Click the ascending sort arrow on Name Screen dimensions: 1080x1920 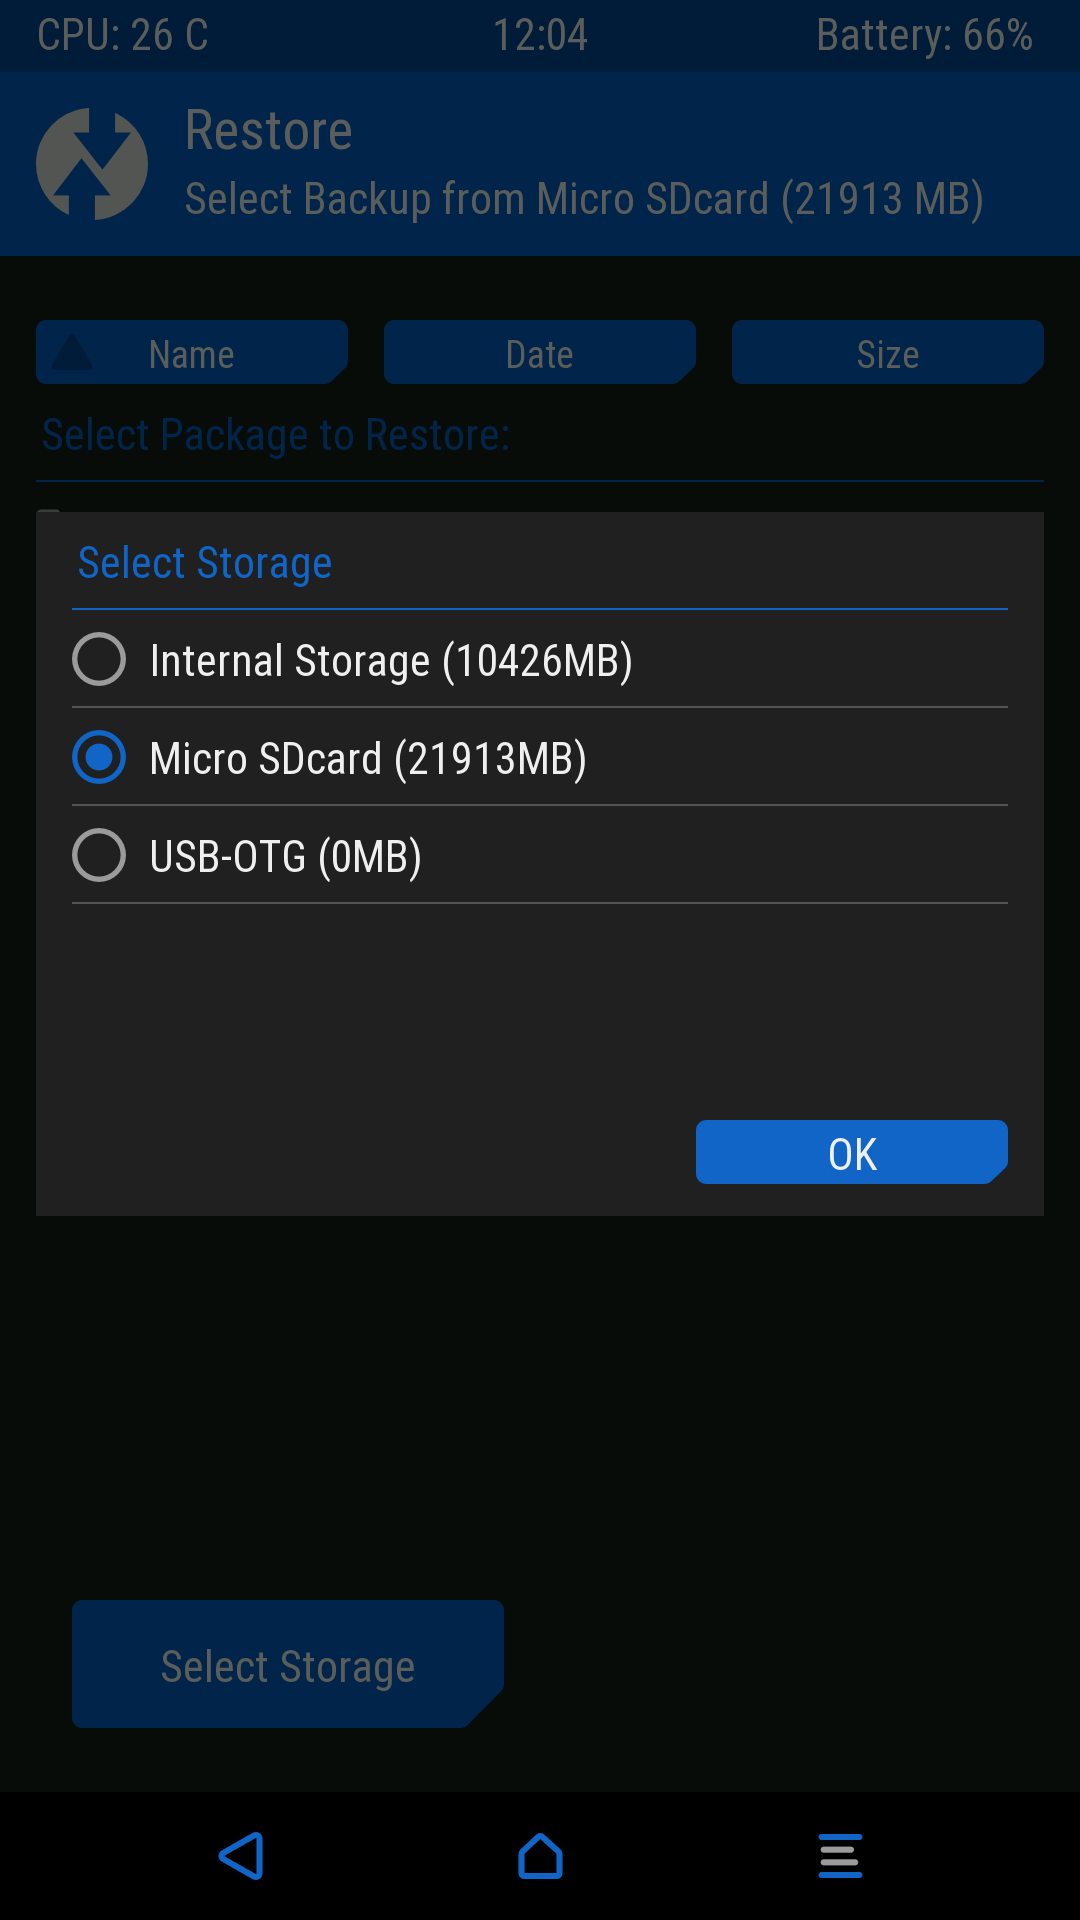[x=72, y=353]
